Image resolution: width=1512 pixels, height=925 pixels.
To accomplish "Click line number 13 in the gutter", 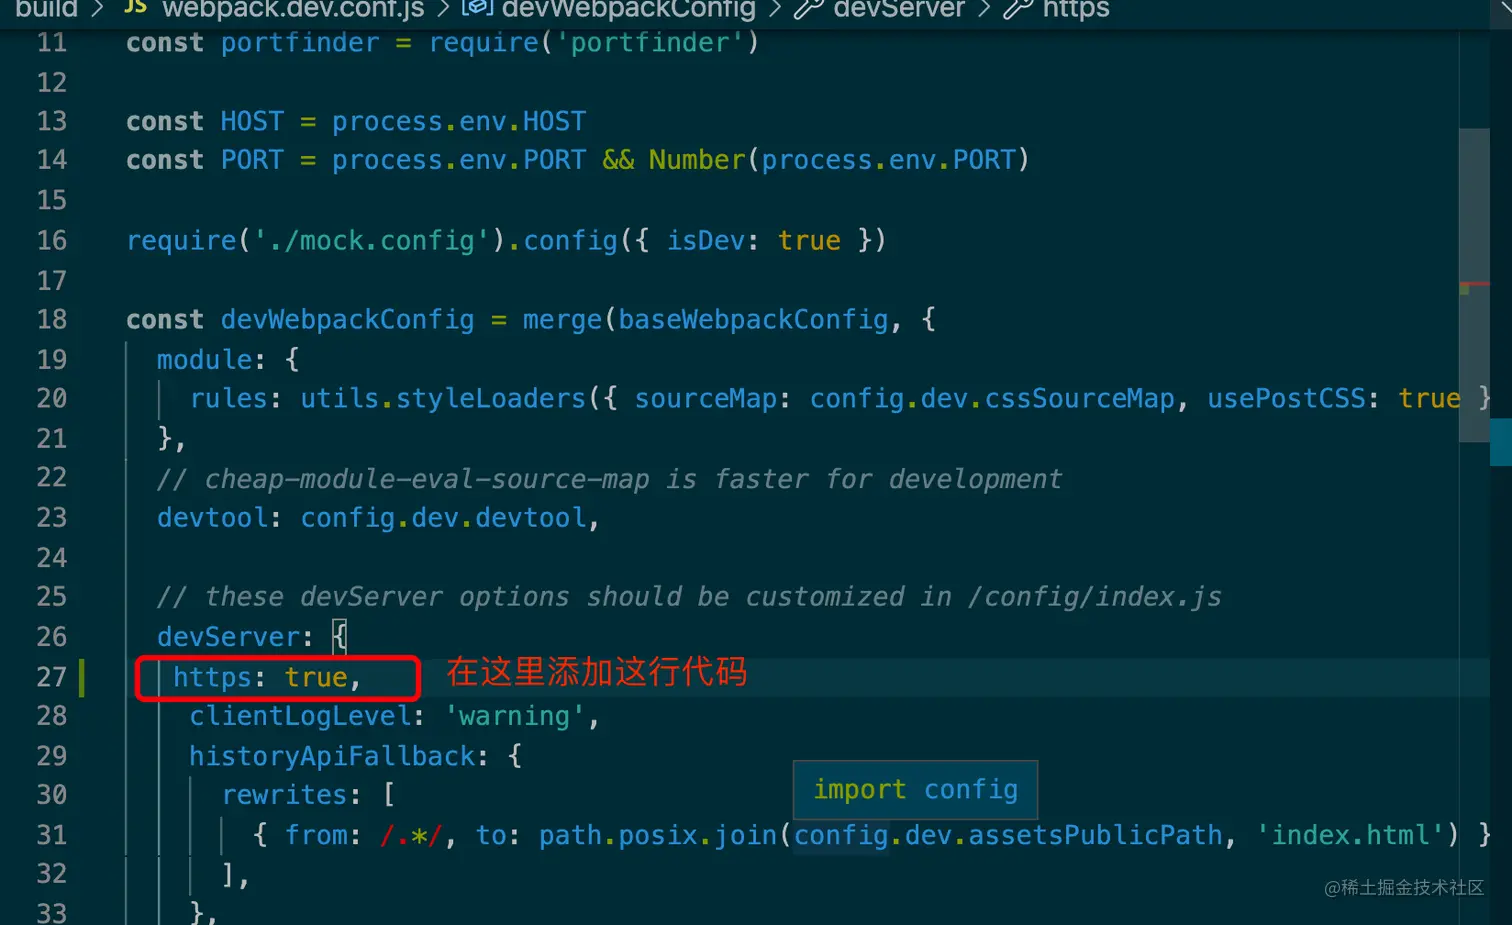I will click(51, 121).
